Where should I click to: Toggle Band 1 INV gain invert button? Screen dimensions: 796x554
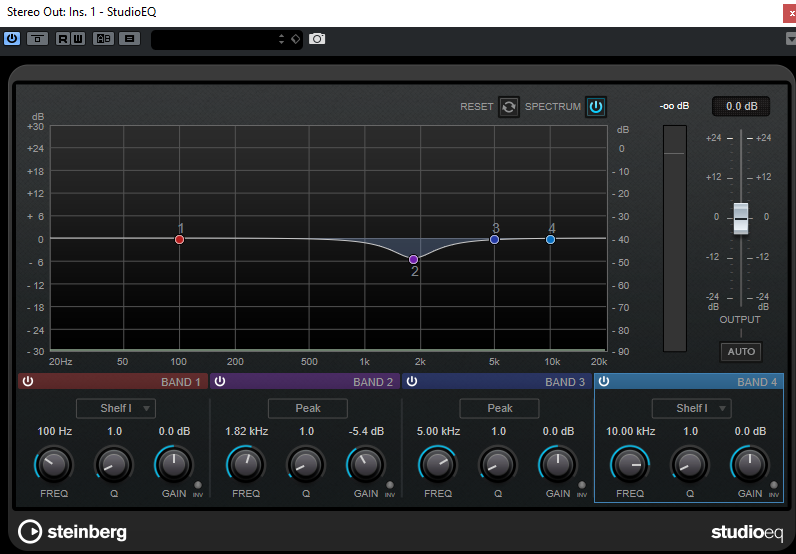(198, 485)
